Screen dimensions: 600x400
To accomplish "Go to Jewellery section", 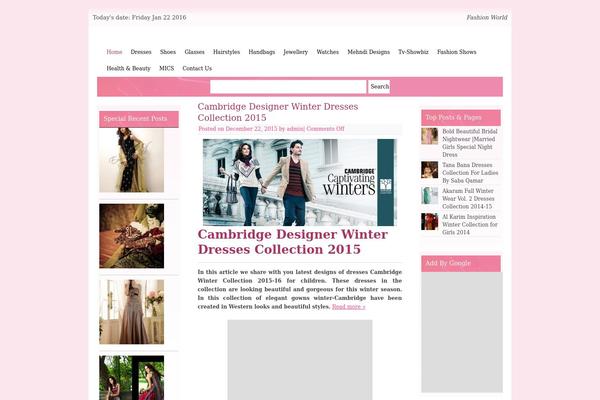I will point(295,52).
